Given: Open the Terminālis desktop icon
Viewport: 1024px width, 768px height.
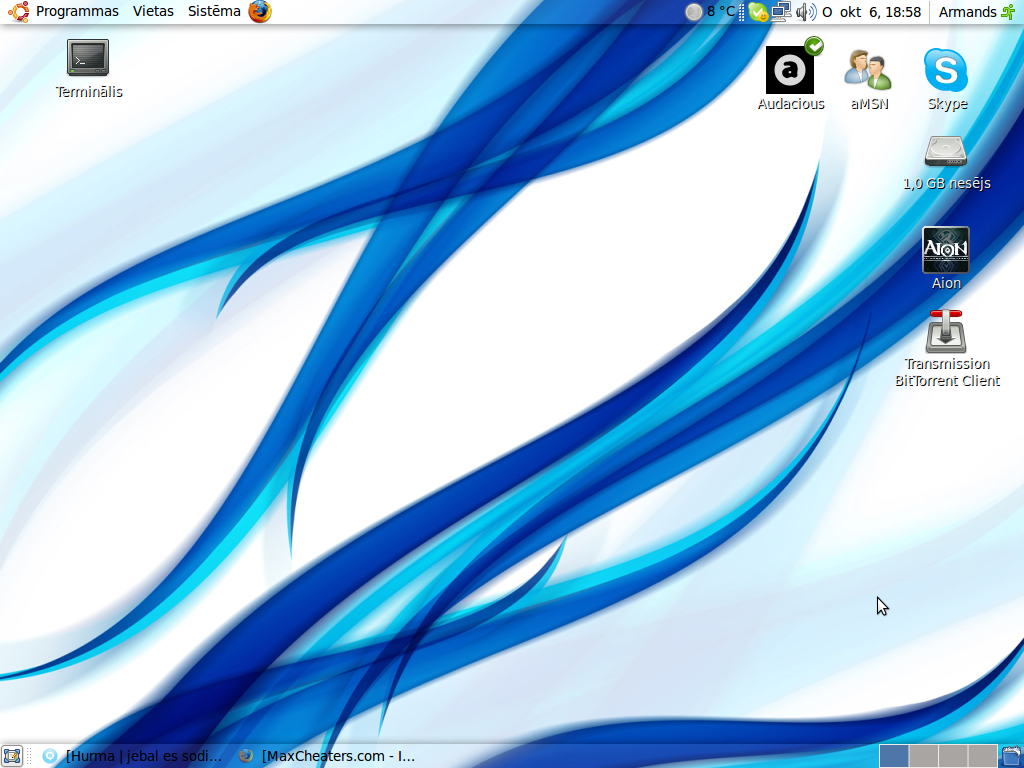Looking at the screenshot, I should (x=88, y=58).
